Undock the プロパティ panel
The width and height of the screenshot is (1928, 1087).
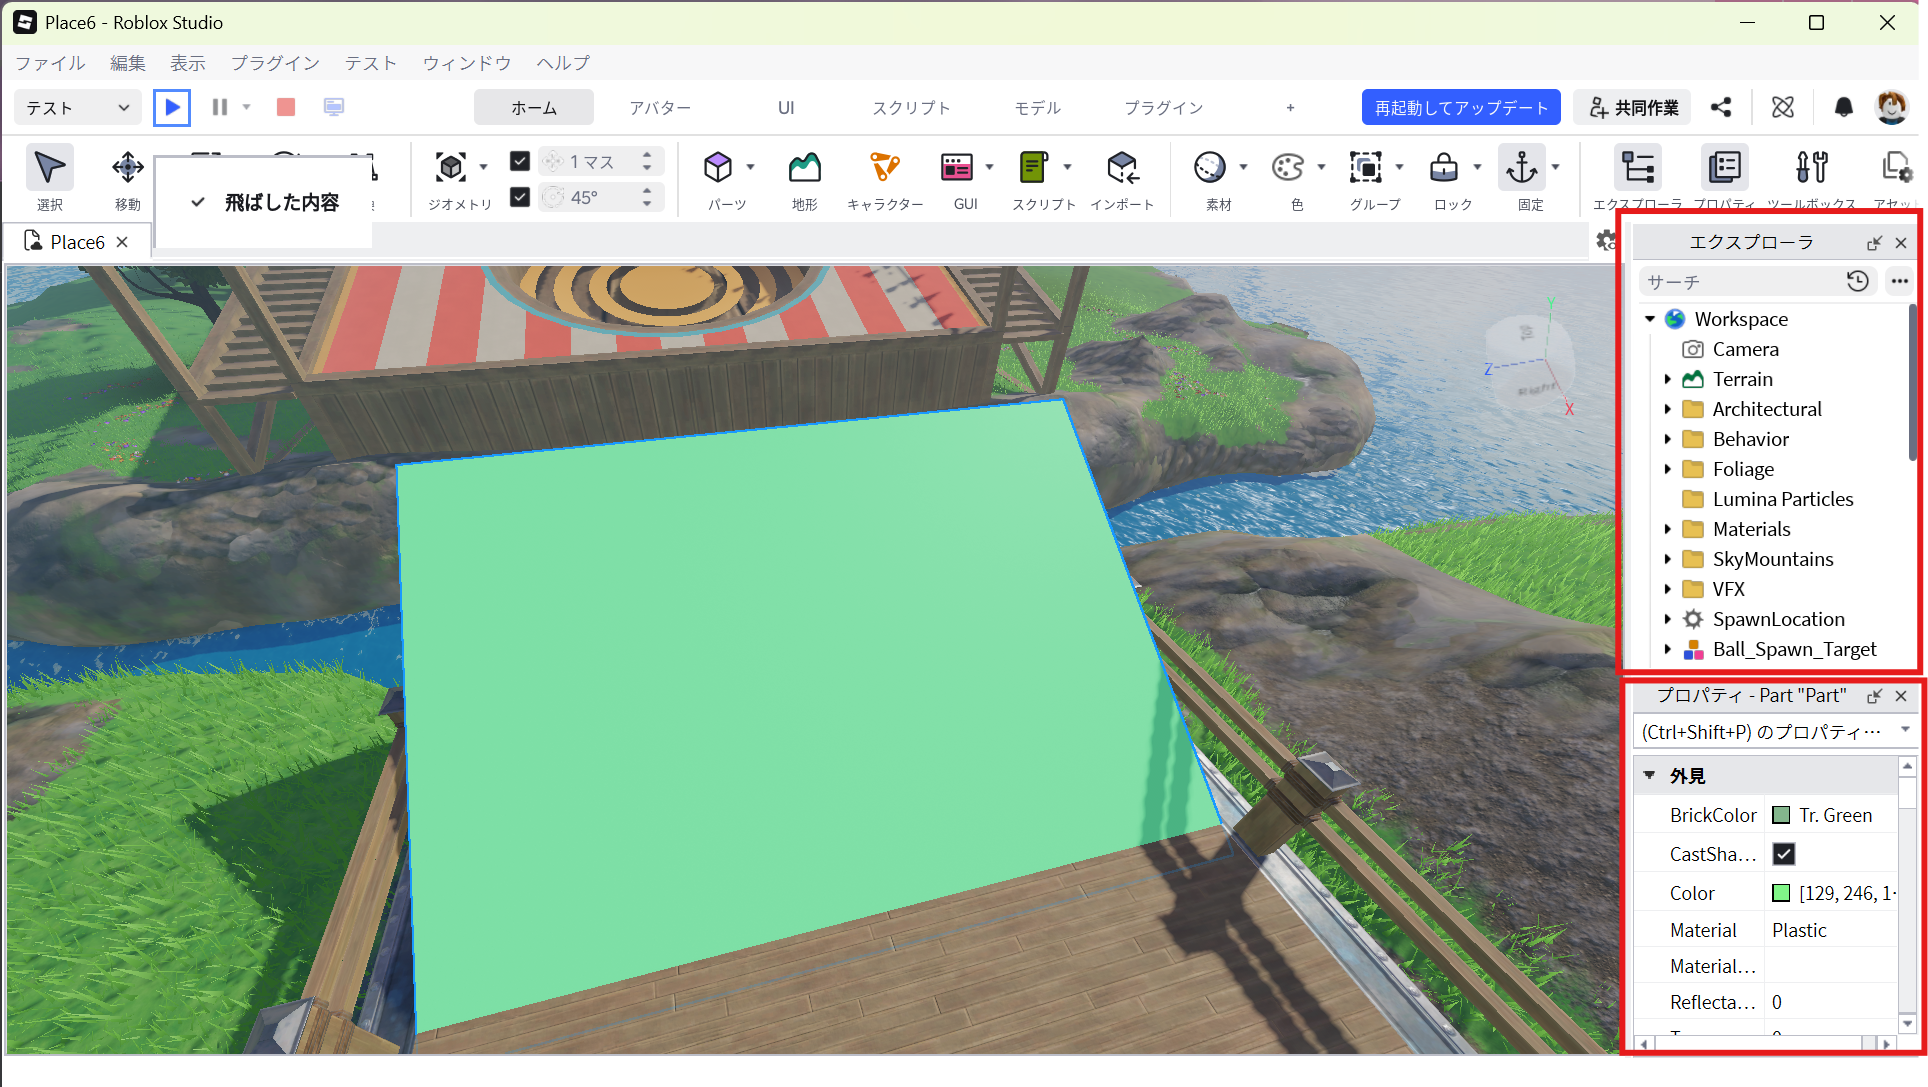coord(1874,696)
